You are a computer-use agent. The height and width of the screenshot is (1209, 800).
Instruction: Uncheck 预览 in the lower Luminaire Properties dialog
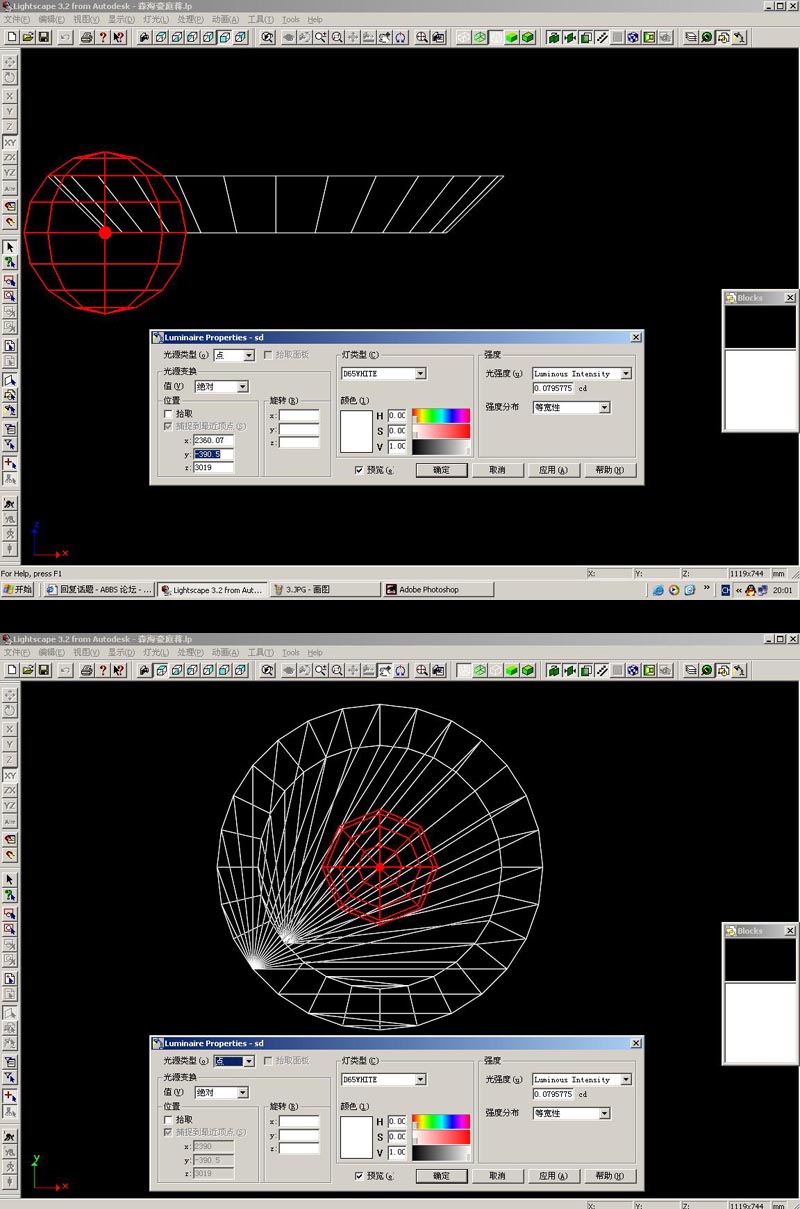[359, 1176]
